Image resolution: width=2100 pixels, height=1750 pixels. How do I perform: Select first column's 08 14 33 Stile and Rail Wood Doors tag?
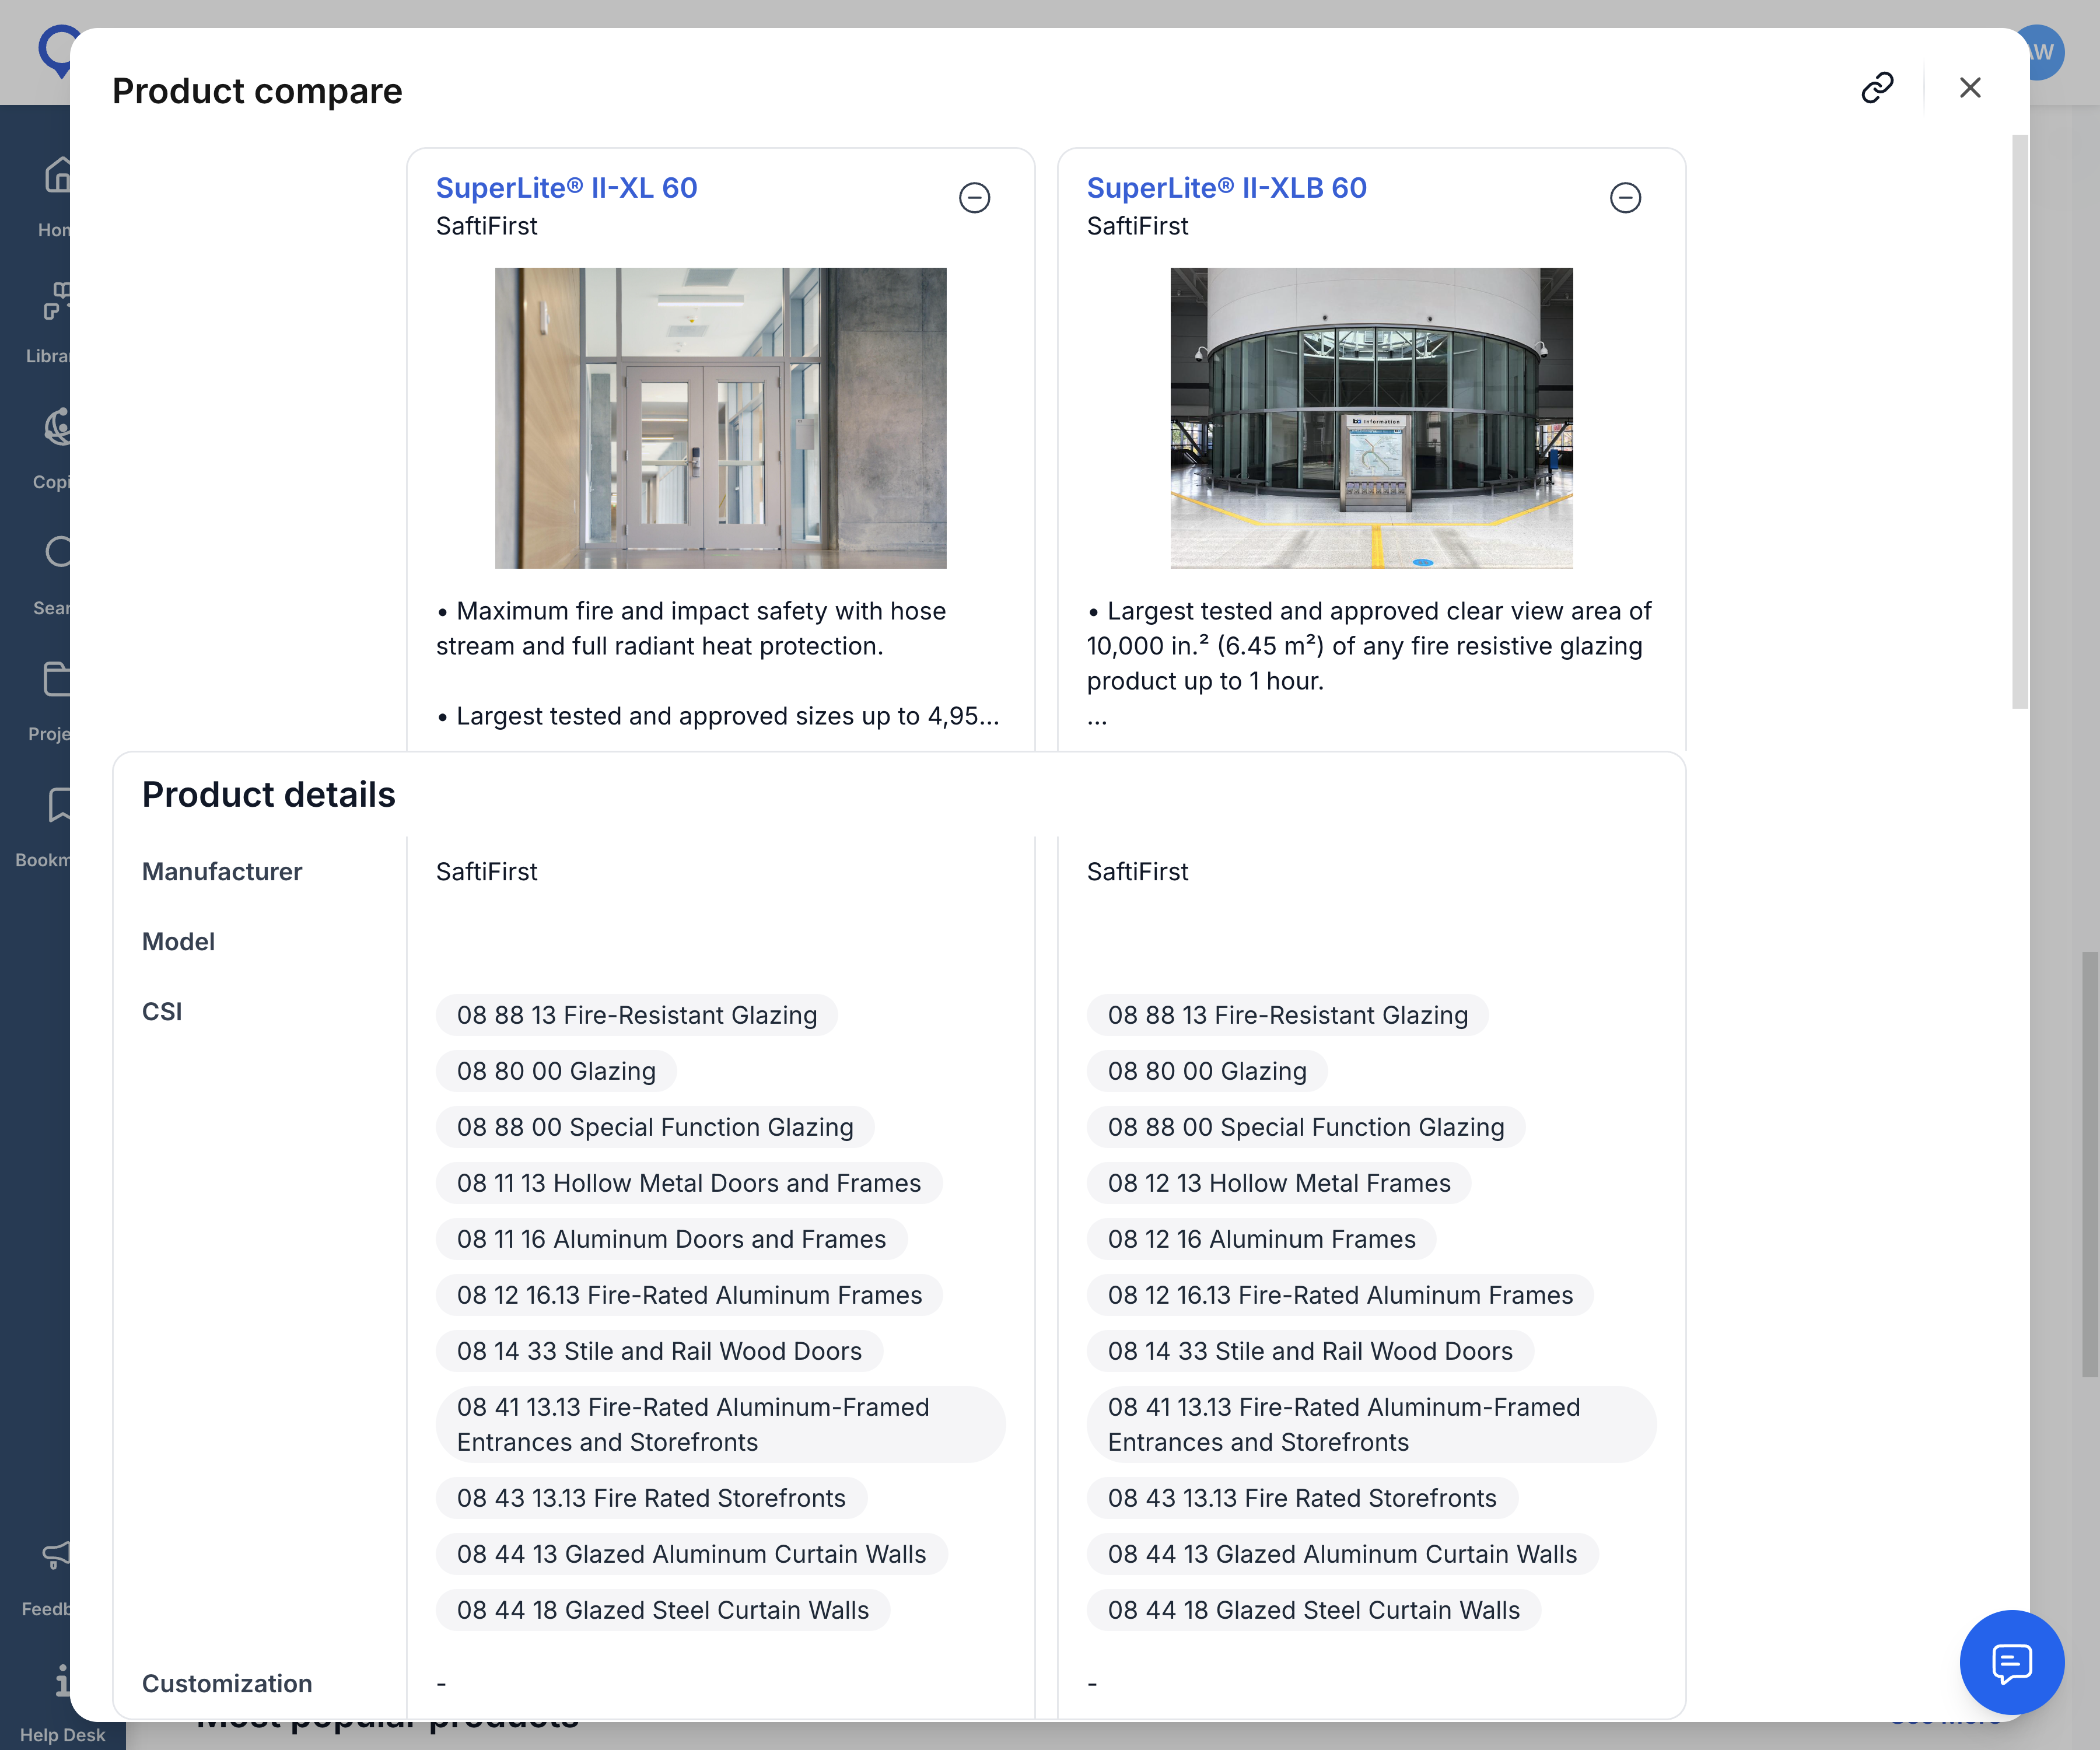pos(659,1351)
